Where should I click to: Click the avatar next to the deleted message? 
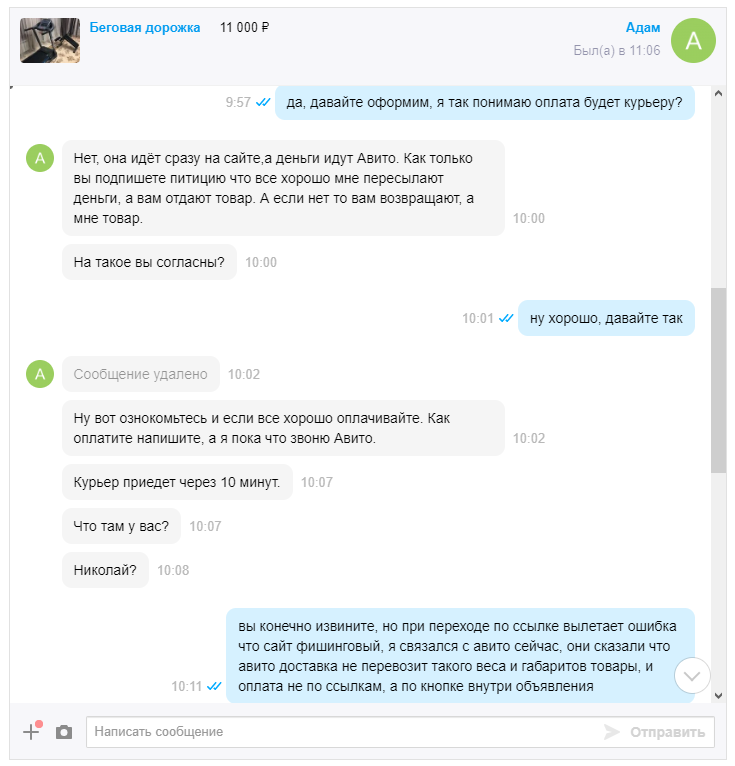(x=40, y=374)
